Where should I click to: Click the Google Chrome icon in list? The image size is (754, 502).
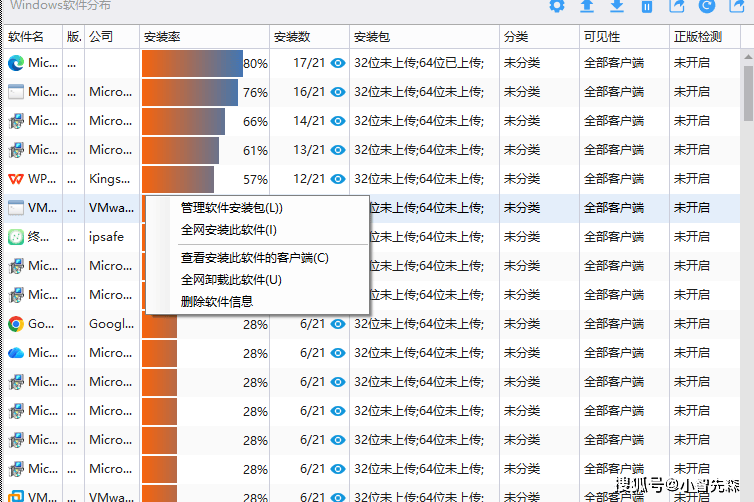[x=16, y=324]
